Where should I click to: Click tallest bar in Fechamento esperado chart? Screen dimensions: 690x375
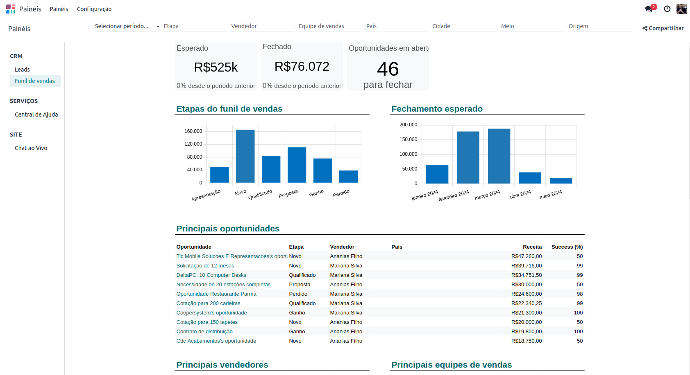coord(499,156)
